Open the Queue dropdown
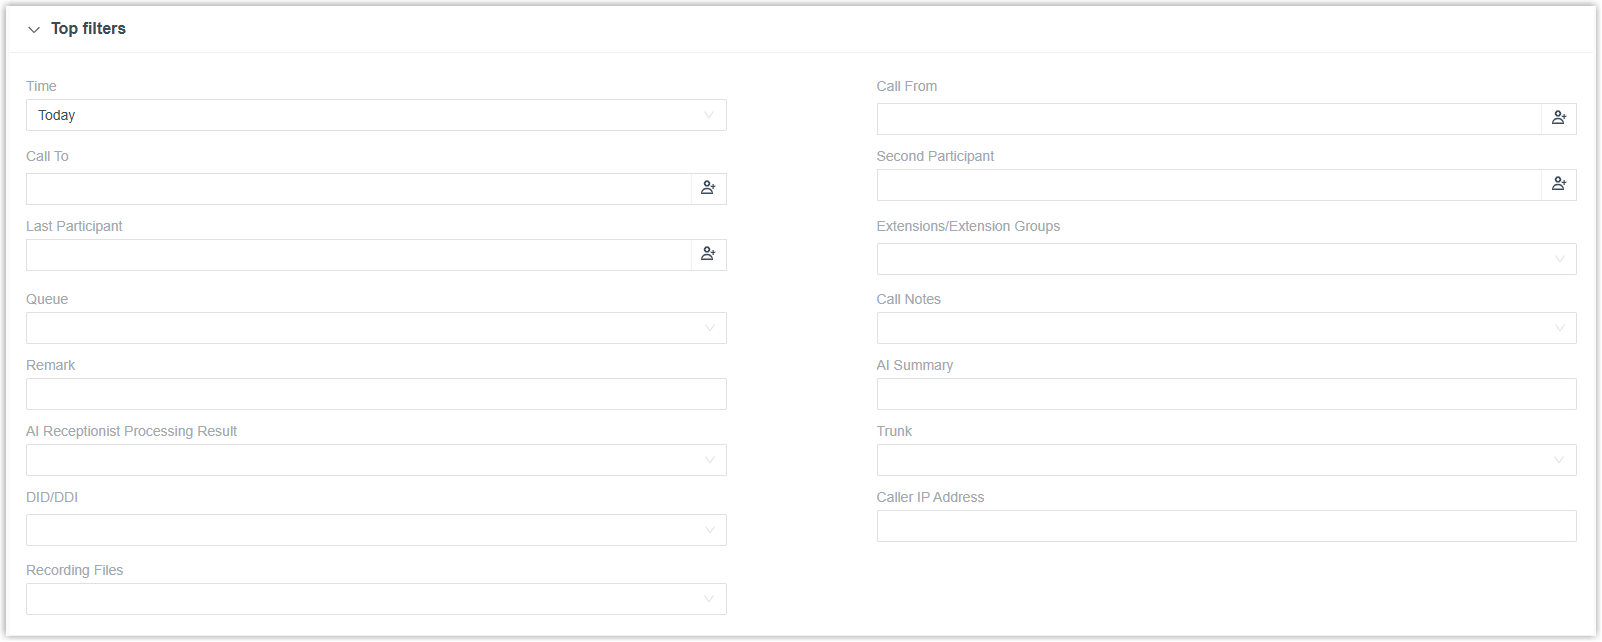 (x=376, y=328)
